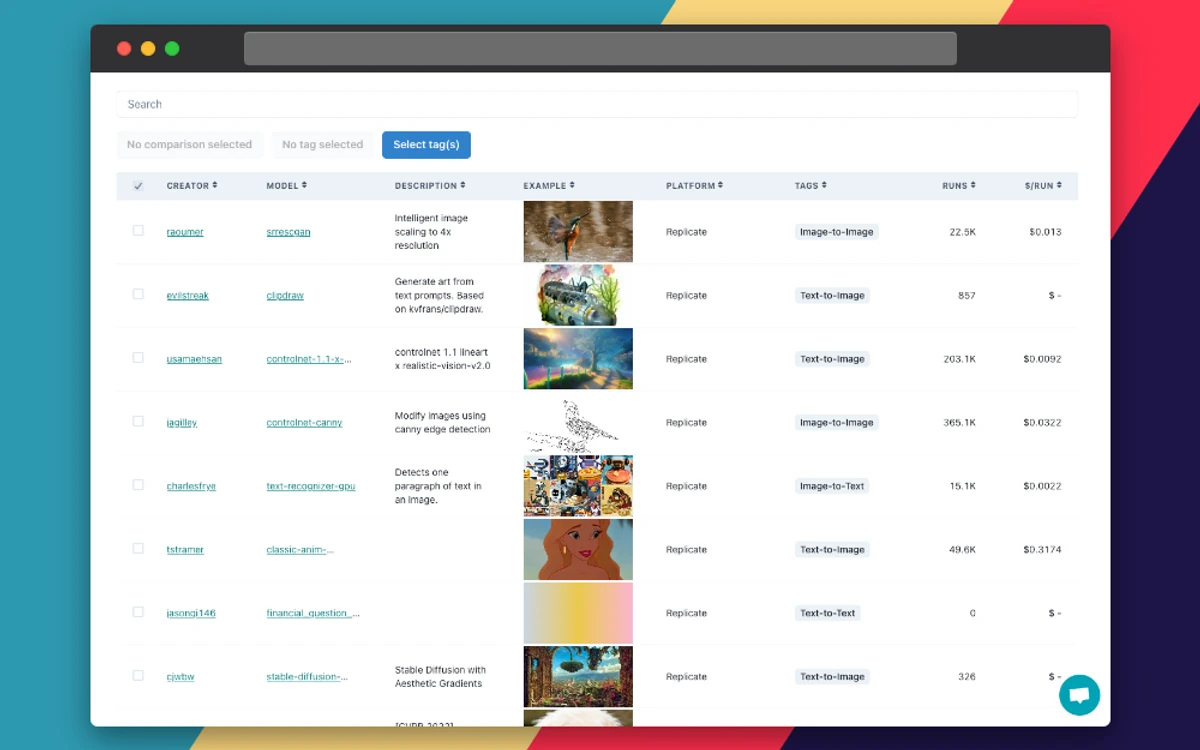1200x750 pixels.
Task: Check the tstramer row checkbox
Action: pos(138,548)
